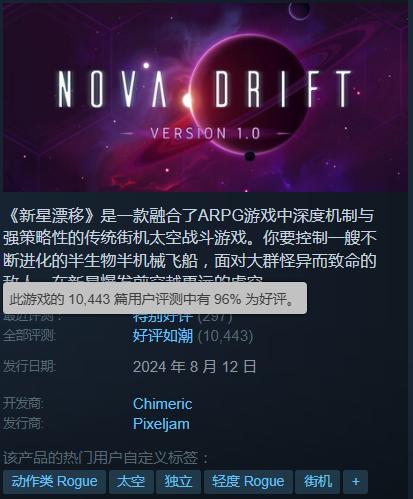Click the game description paragraph
Image resolution: width=413 pixels, height=499 pixels.
coord(190,245)
